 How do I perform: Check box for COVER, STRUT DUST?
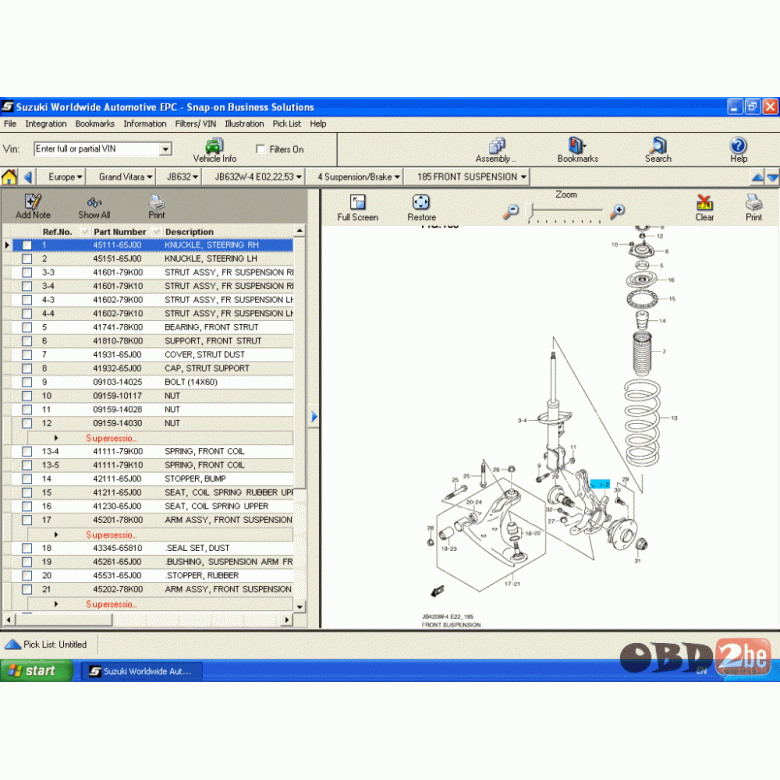[x=27, y=355]
